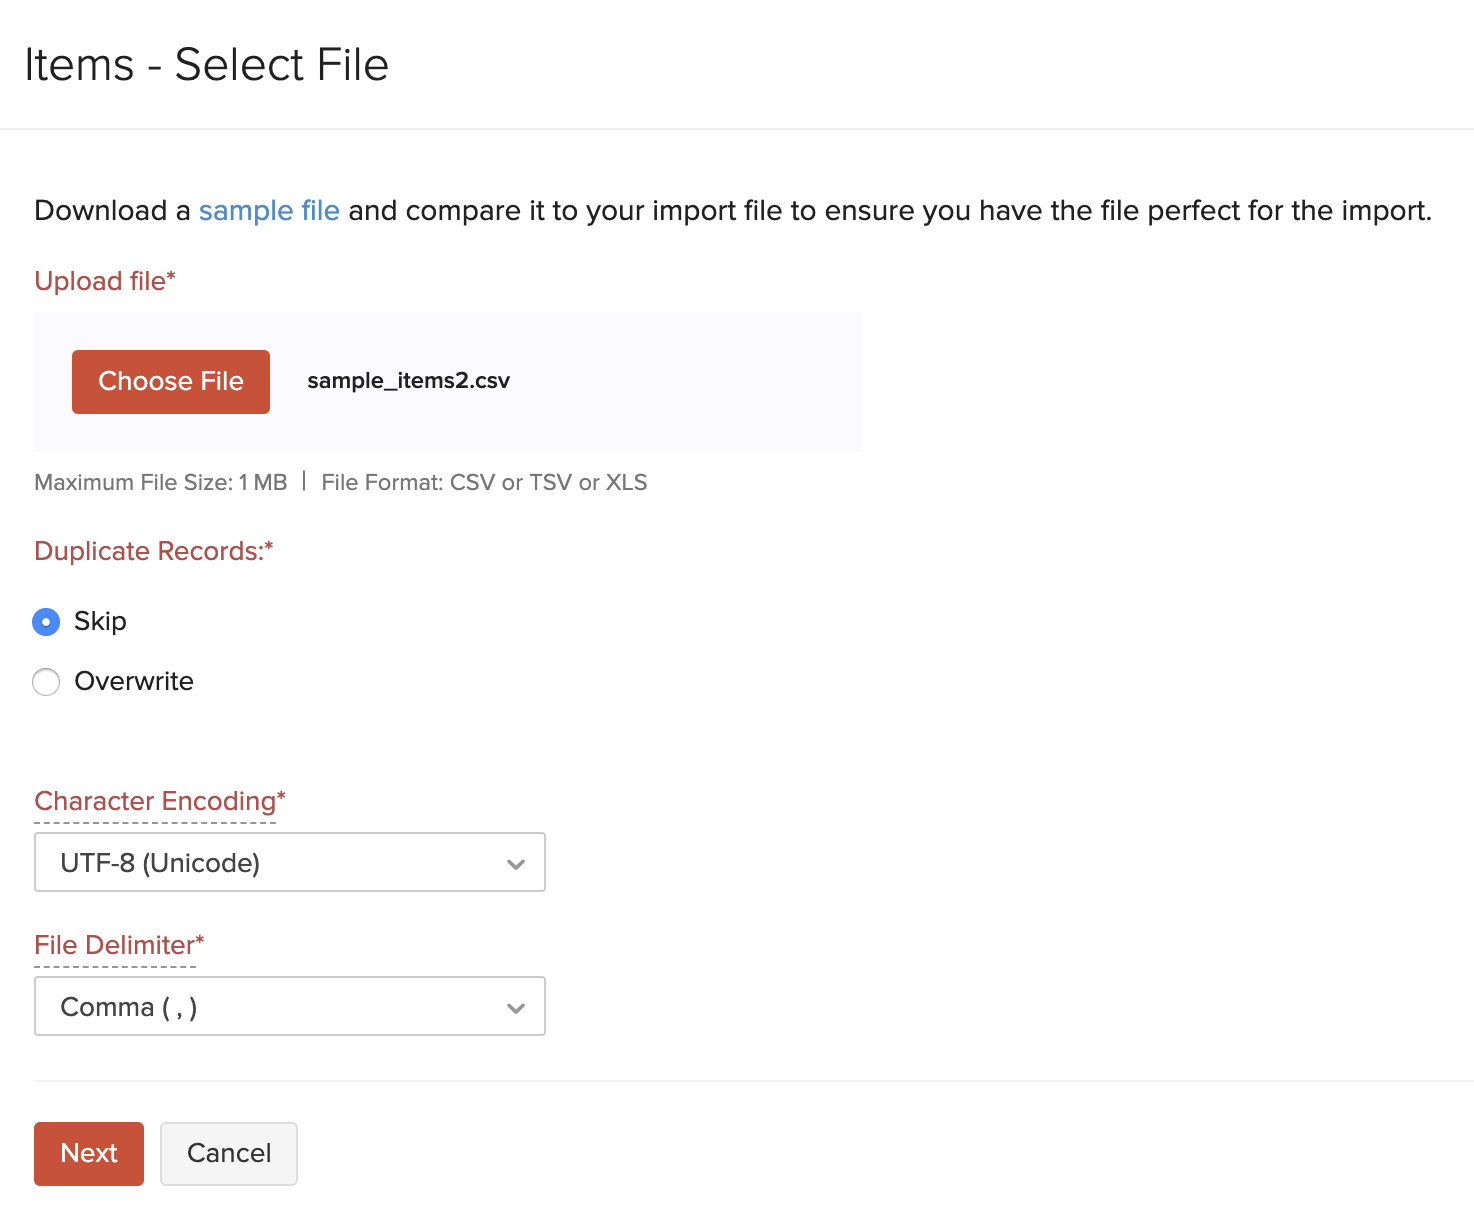Select the Skip duplicate records option
The image size is (1474, 1232).
46,621
